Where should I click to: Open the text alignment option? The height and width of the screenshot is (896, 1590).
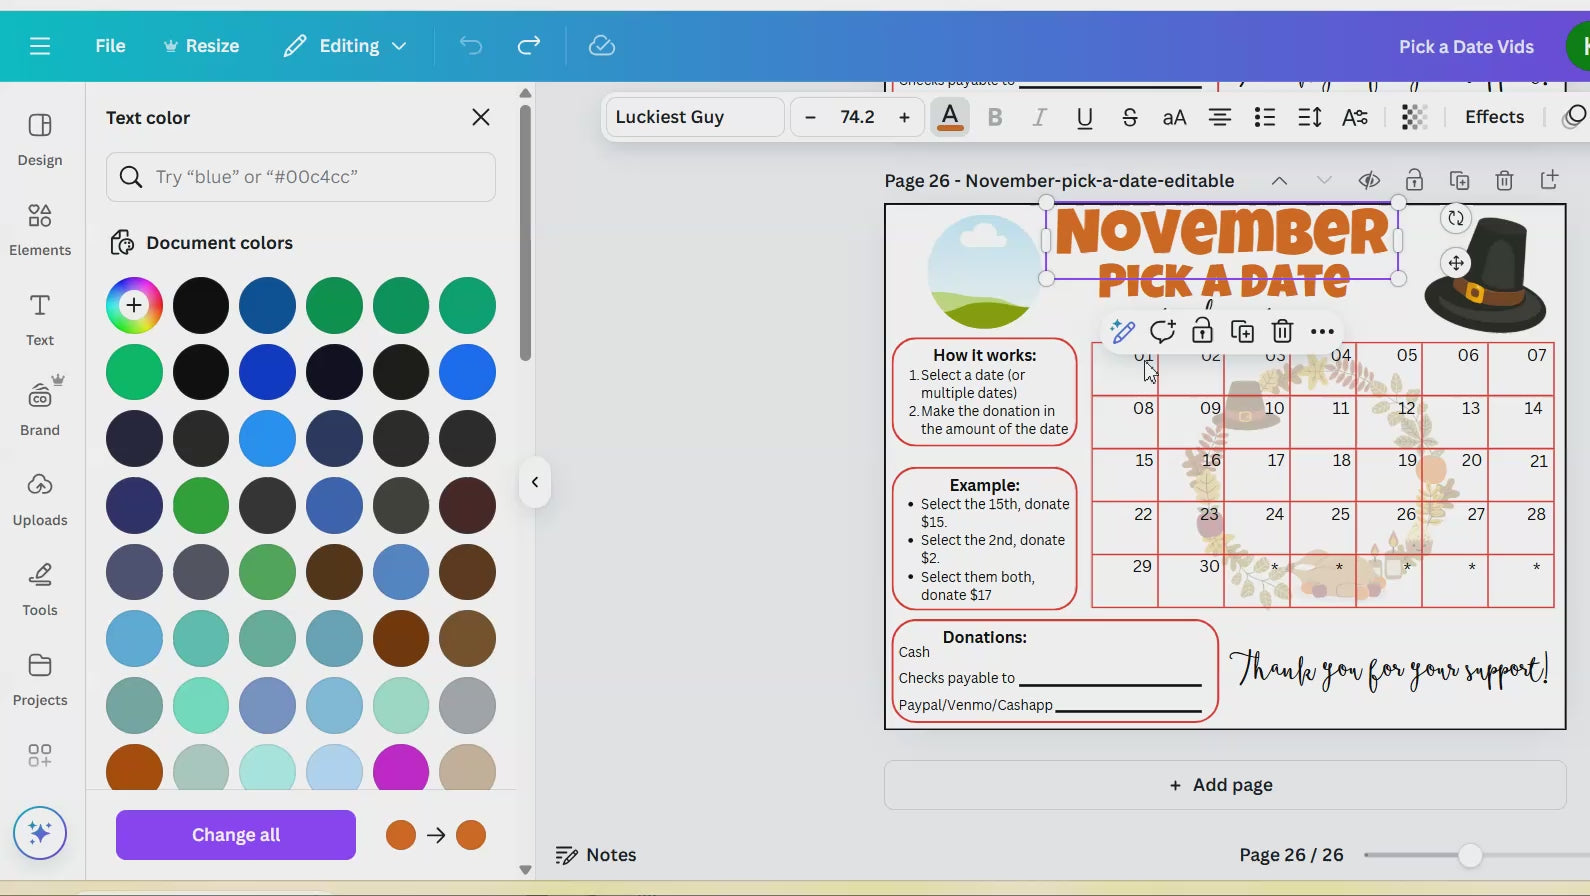tap(1219, 117)
